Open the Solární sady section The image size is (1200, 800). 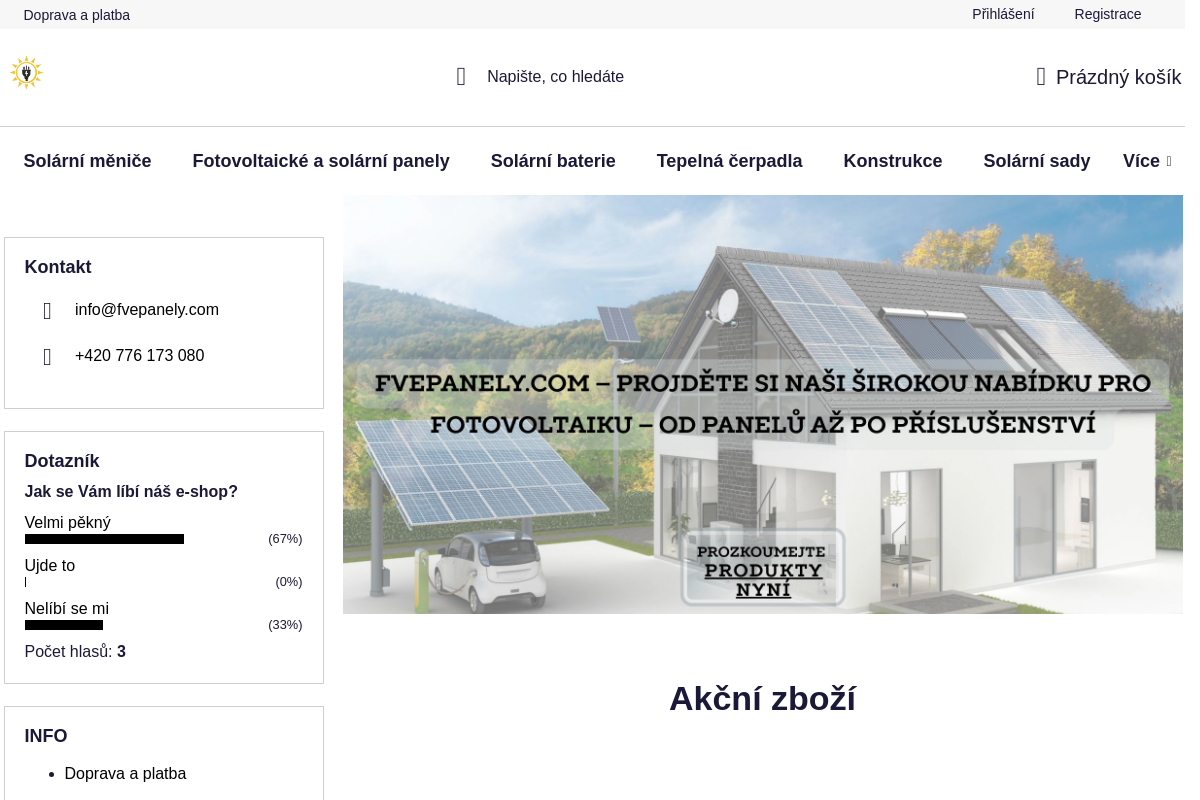(x=1037, y=161)
